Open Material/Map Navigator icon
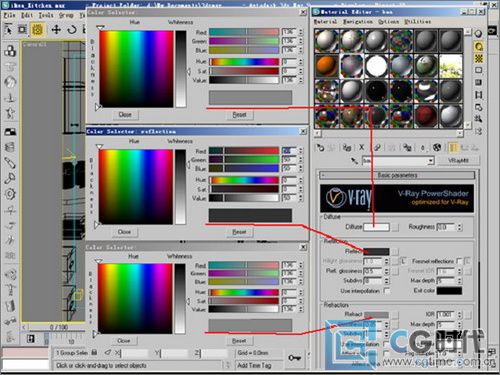The image size is (500, 375). pyautogui.click(x=478, y=131)
